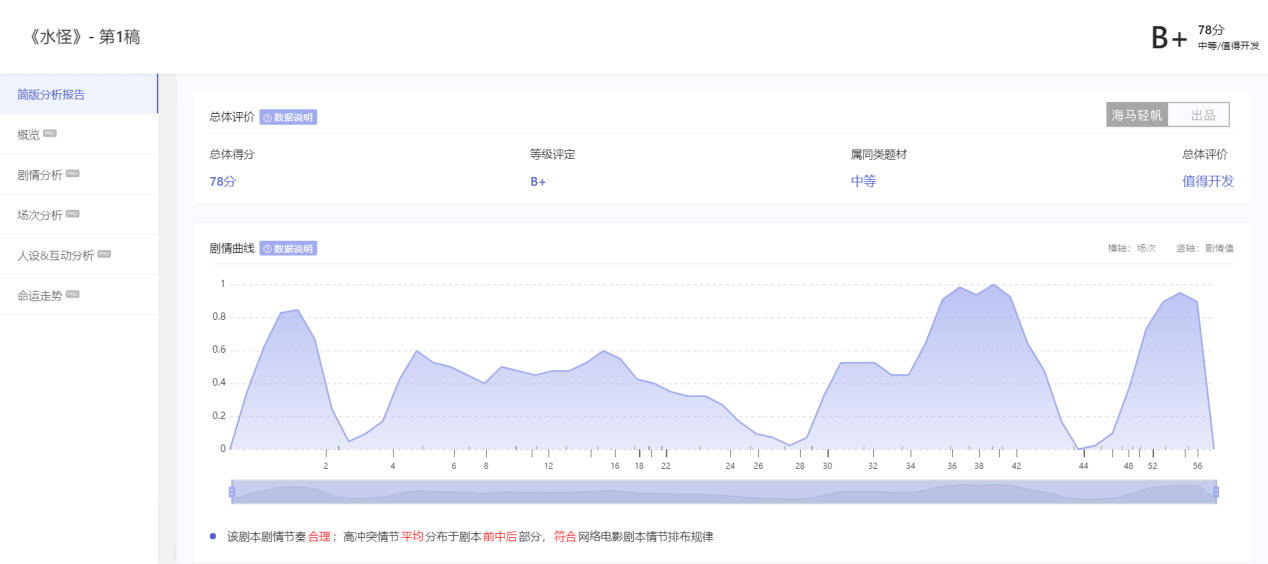Click the B+ grade value under 等级评定

click(x=538, y=181)
